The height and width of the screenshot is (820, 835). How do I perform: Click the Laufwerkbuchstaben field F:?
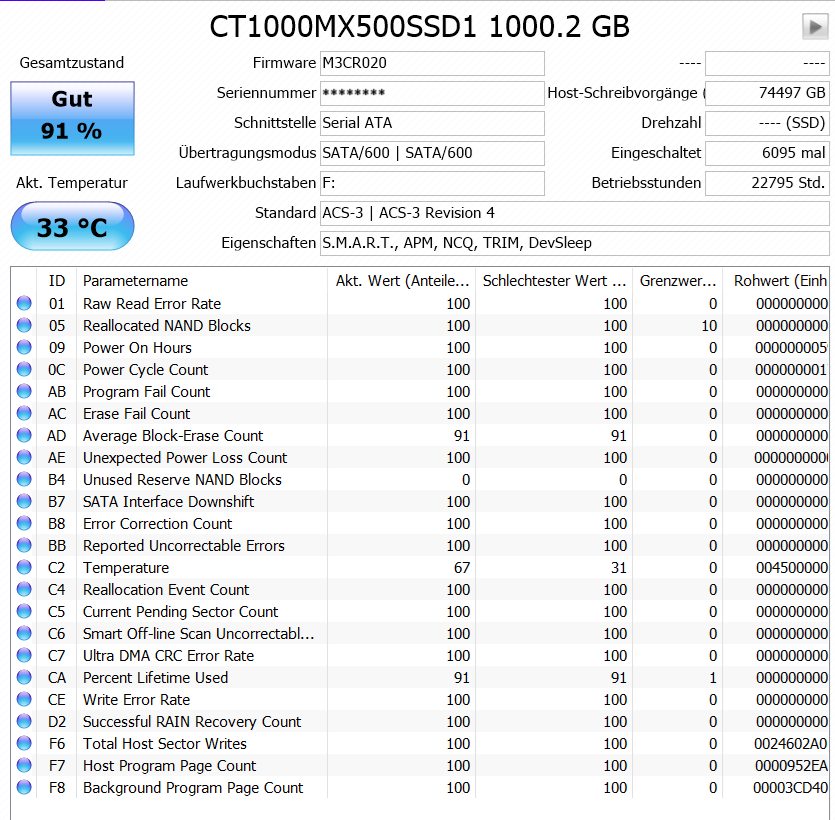tap(432, 183)
